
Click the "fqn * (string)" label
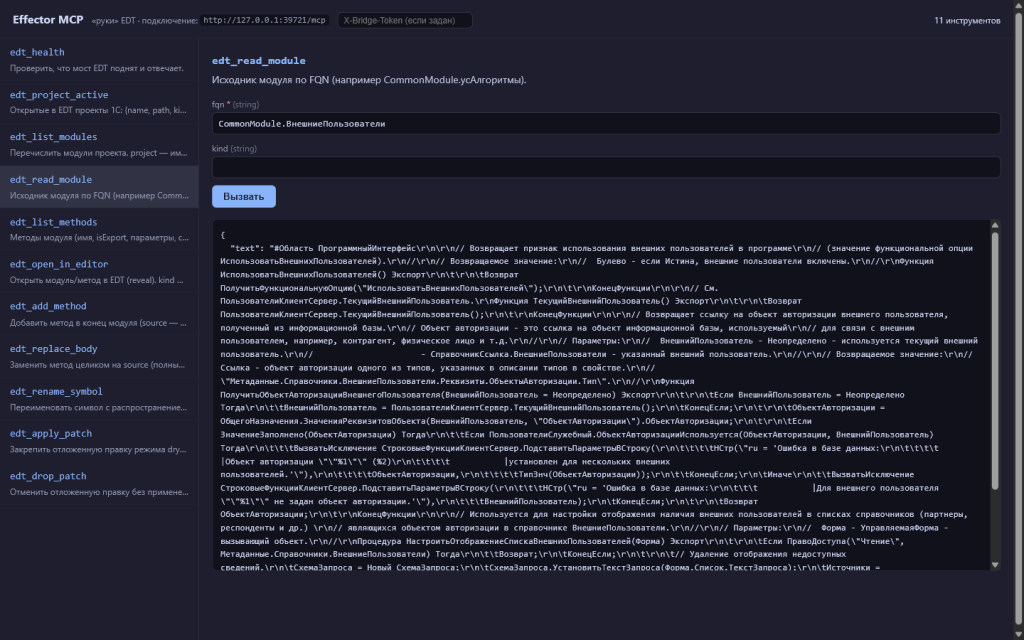[235, 104]
